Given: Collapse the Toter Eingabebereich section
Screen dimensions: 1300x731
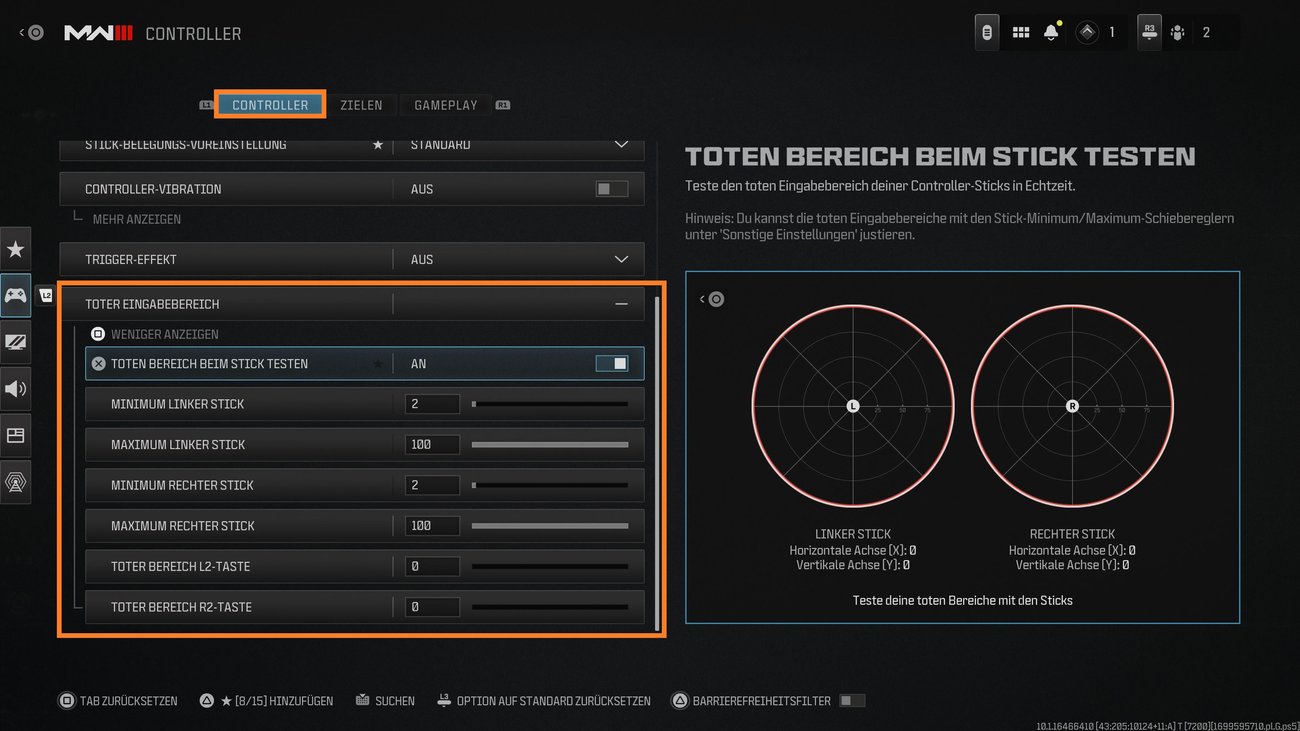Looking at the screenshot, I should (620, 303).
